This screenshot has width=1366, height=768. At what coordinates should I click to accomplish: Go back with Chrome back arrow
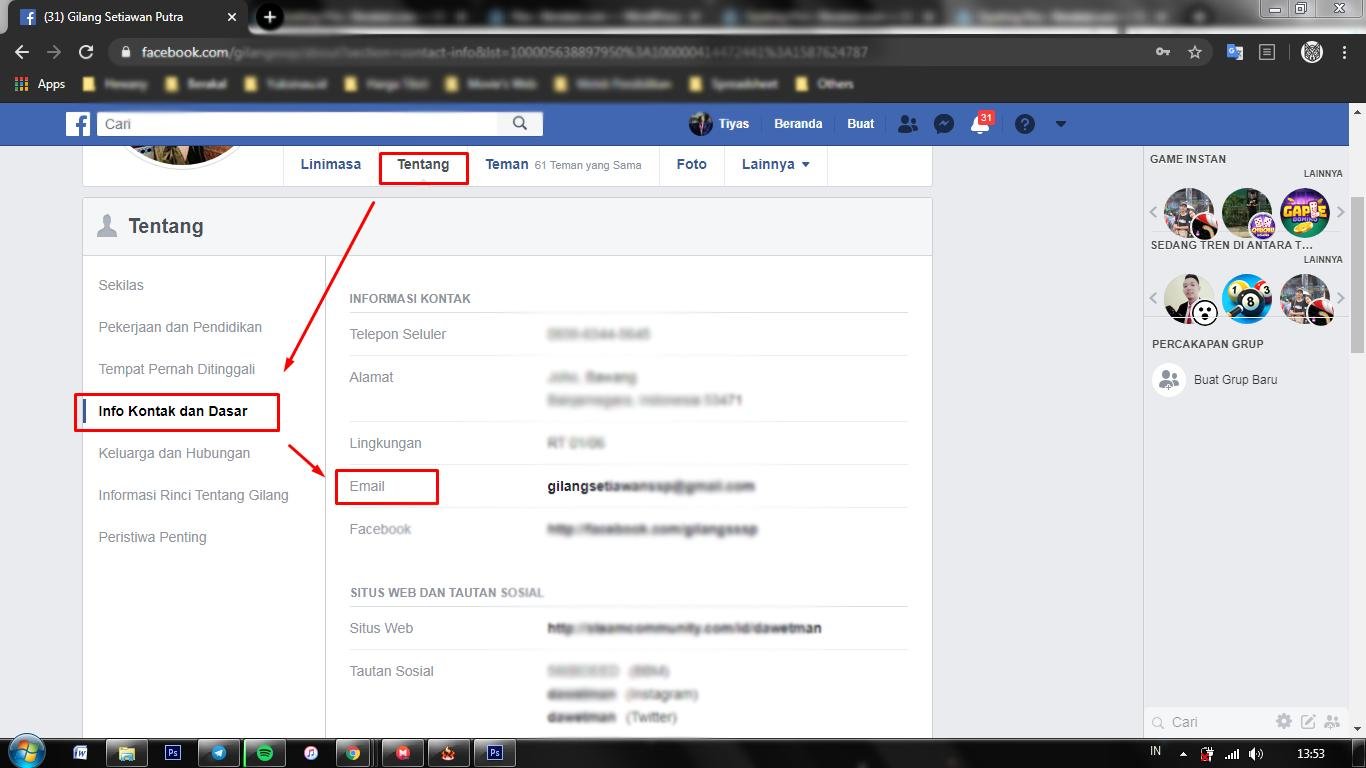(22, 52)
